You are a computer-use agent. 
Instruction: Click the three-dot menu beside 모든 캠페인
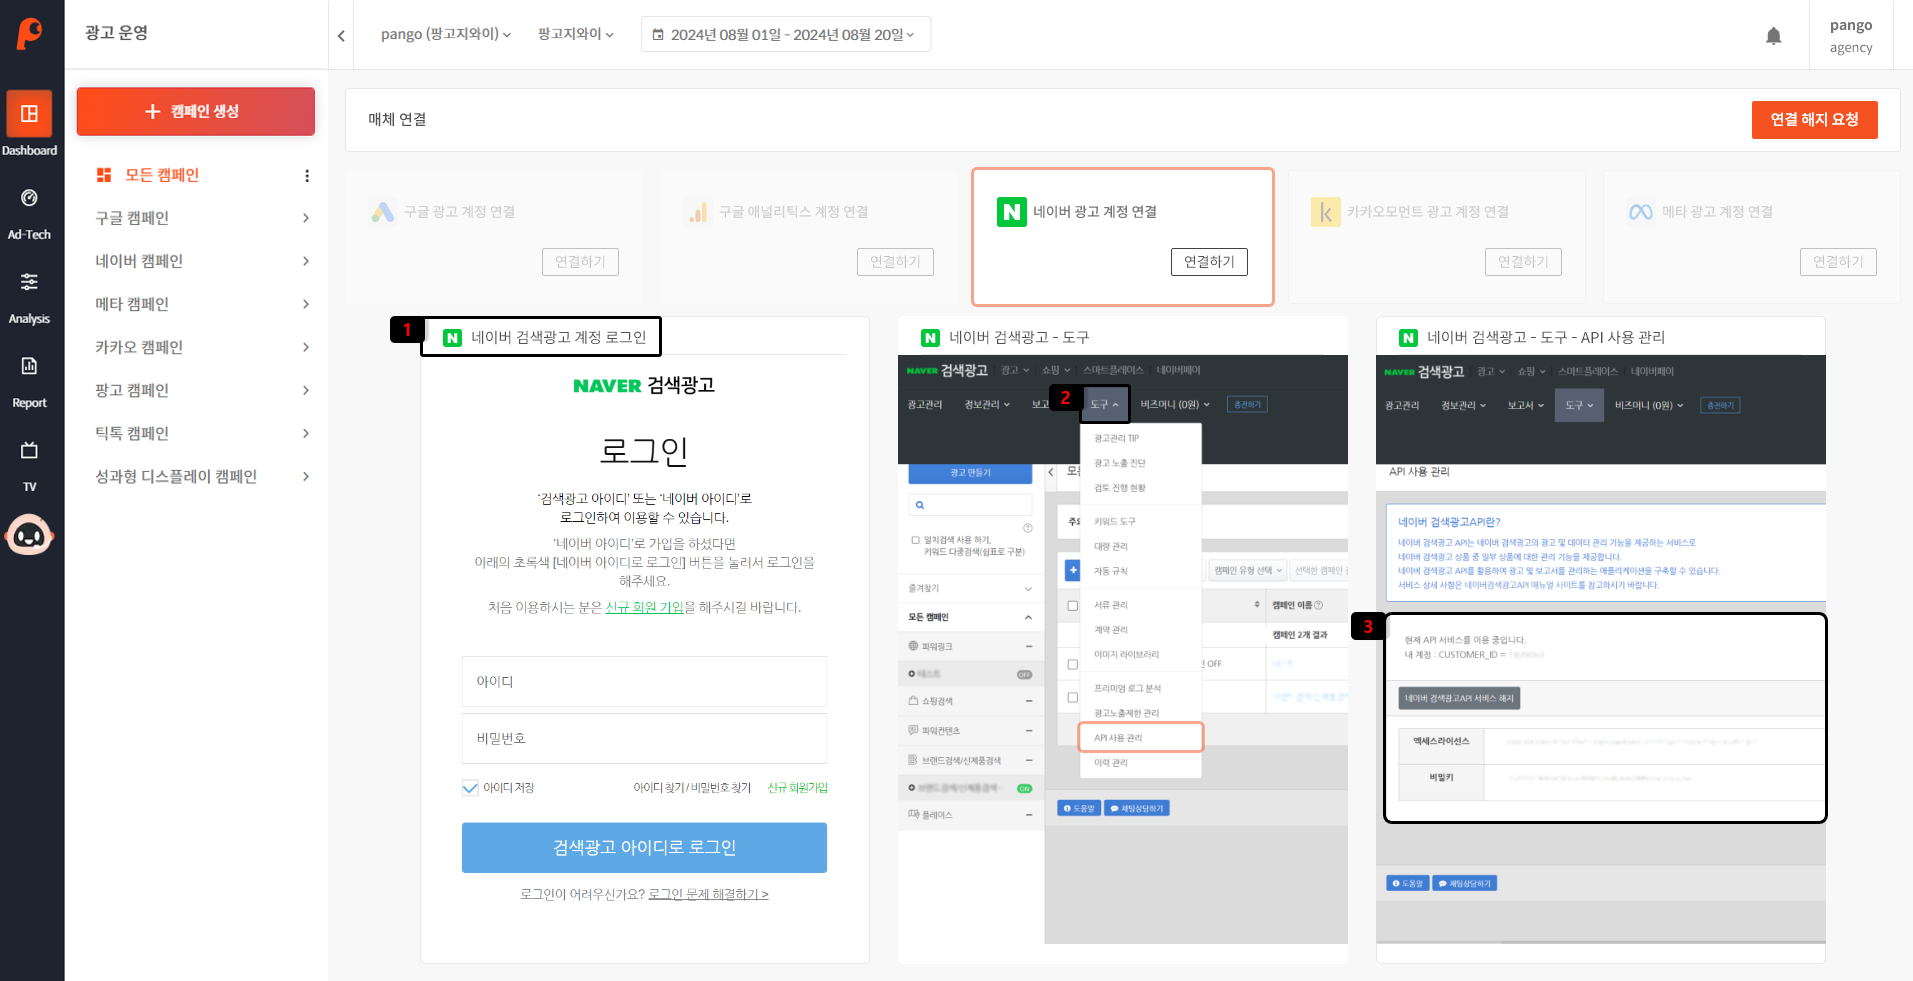coord(307,176)
